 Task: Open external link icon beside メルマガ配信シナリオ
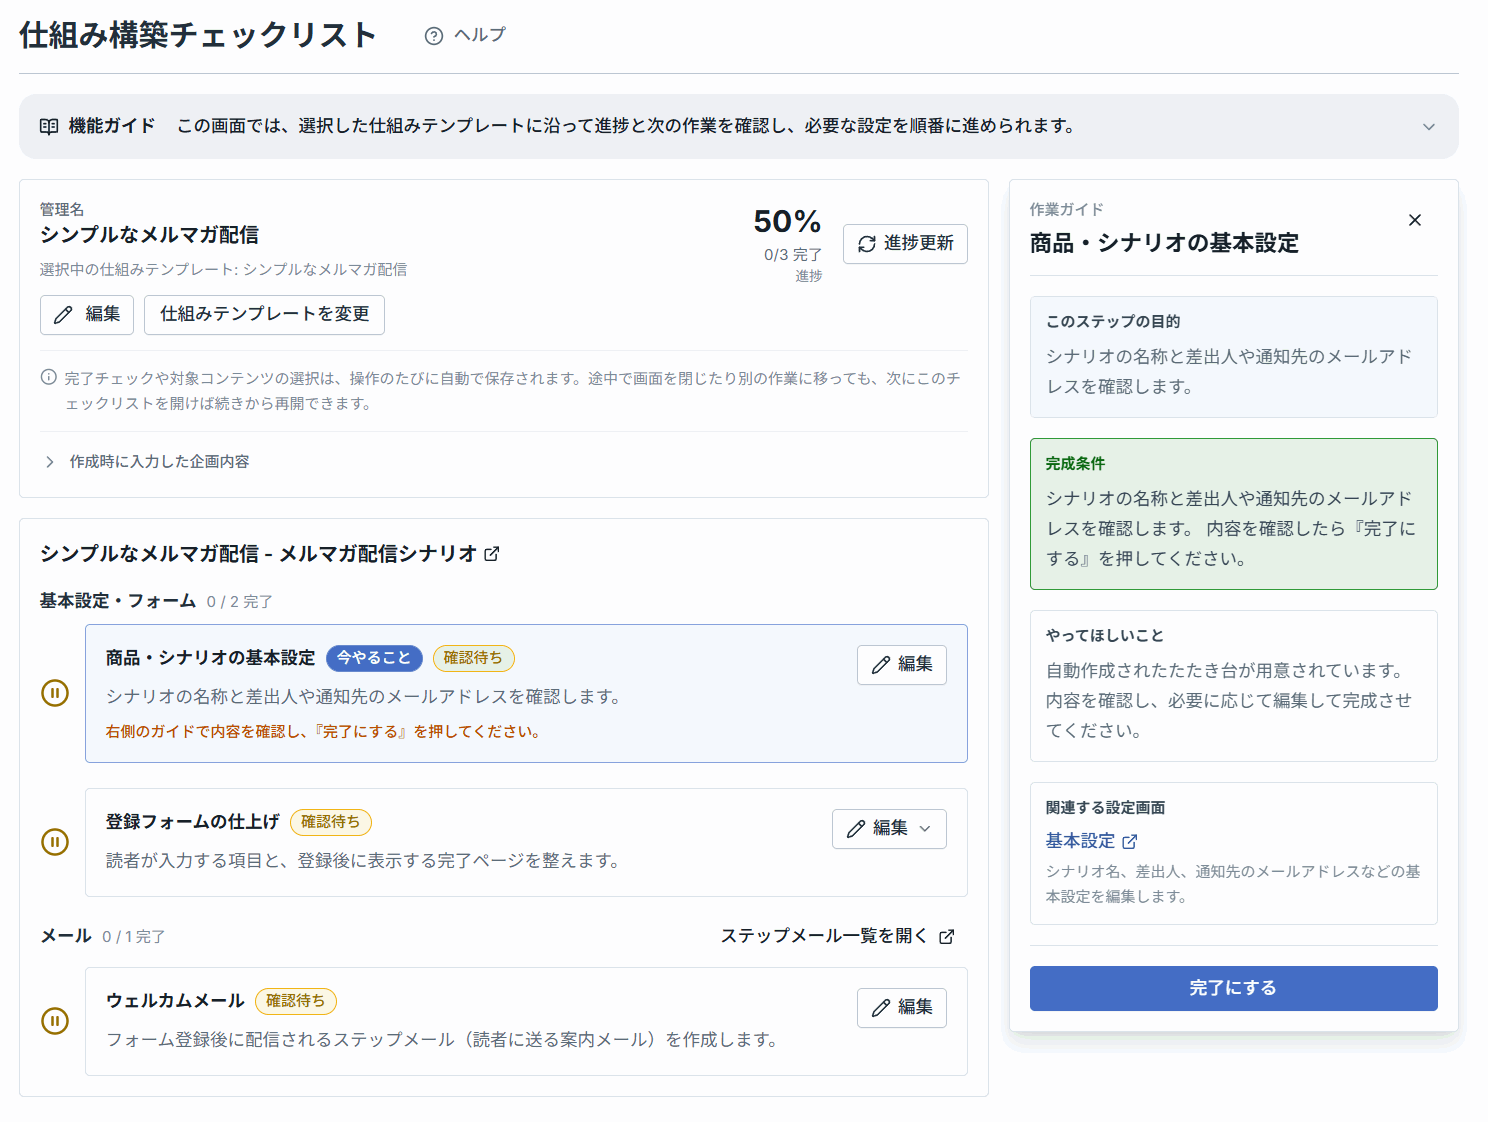492,554
